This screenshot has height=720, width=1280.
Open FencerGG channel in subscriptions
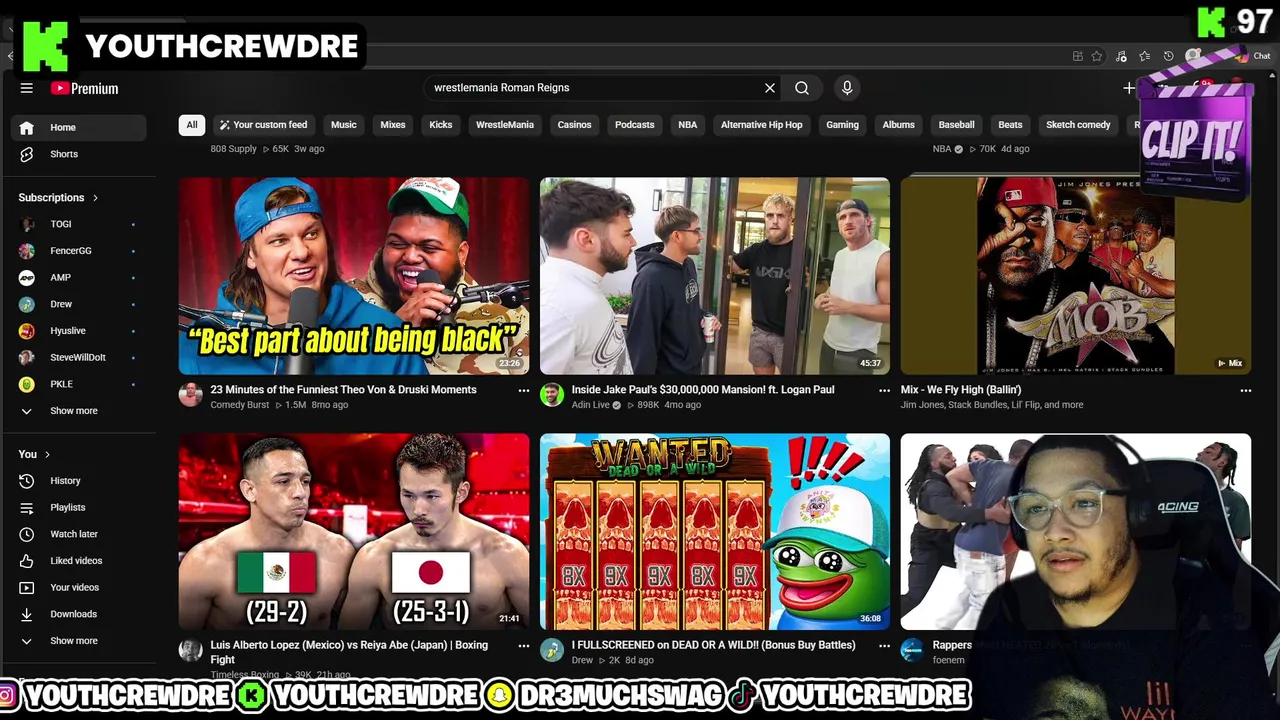(x=79, y=251)
